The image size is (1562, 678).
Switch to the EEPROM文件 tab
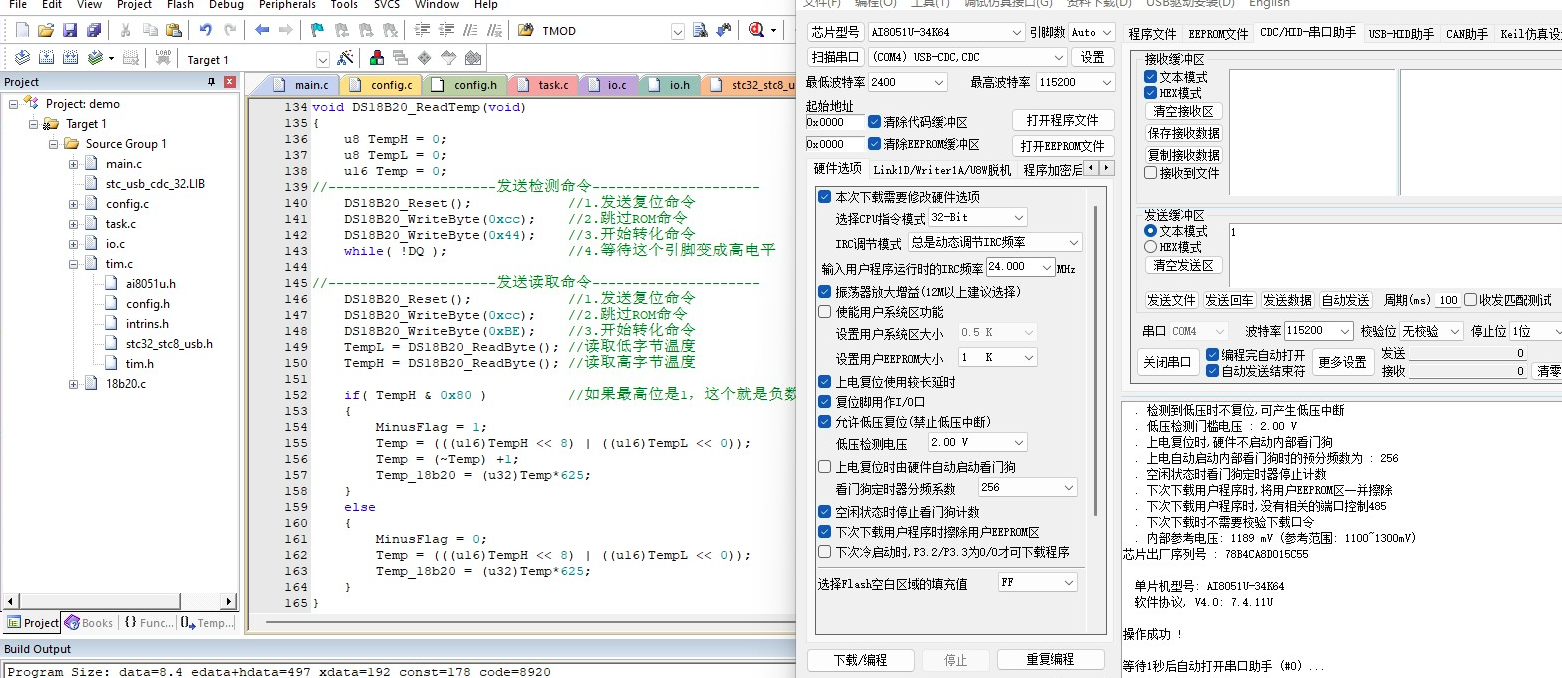1218,34
